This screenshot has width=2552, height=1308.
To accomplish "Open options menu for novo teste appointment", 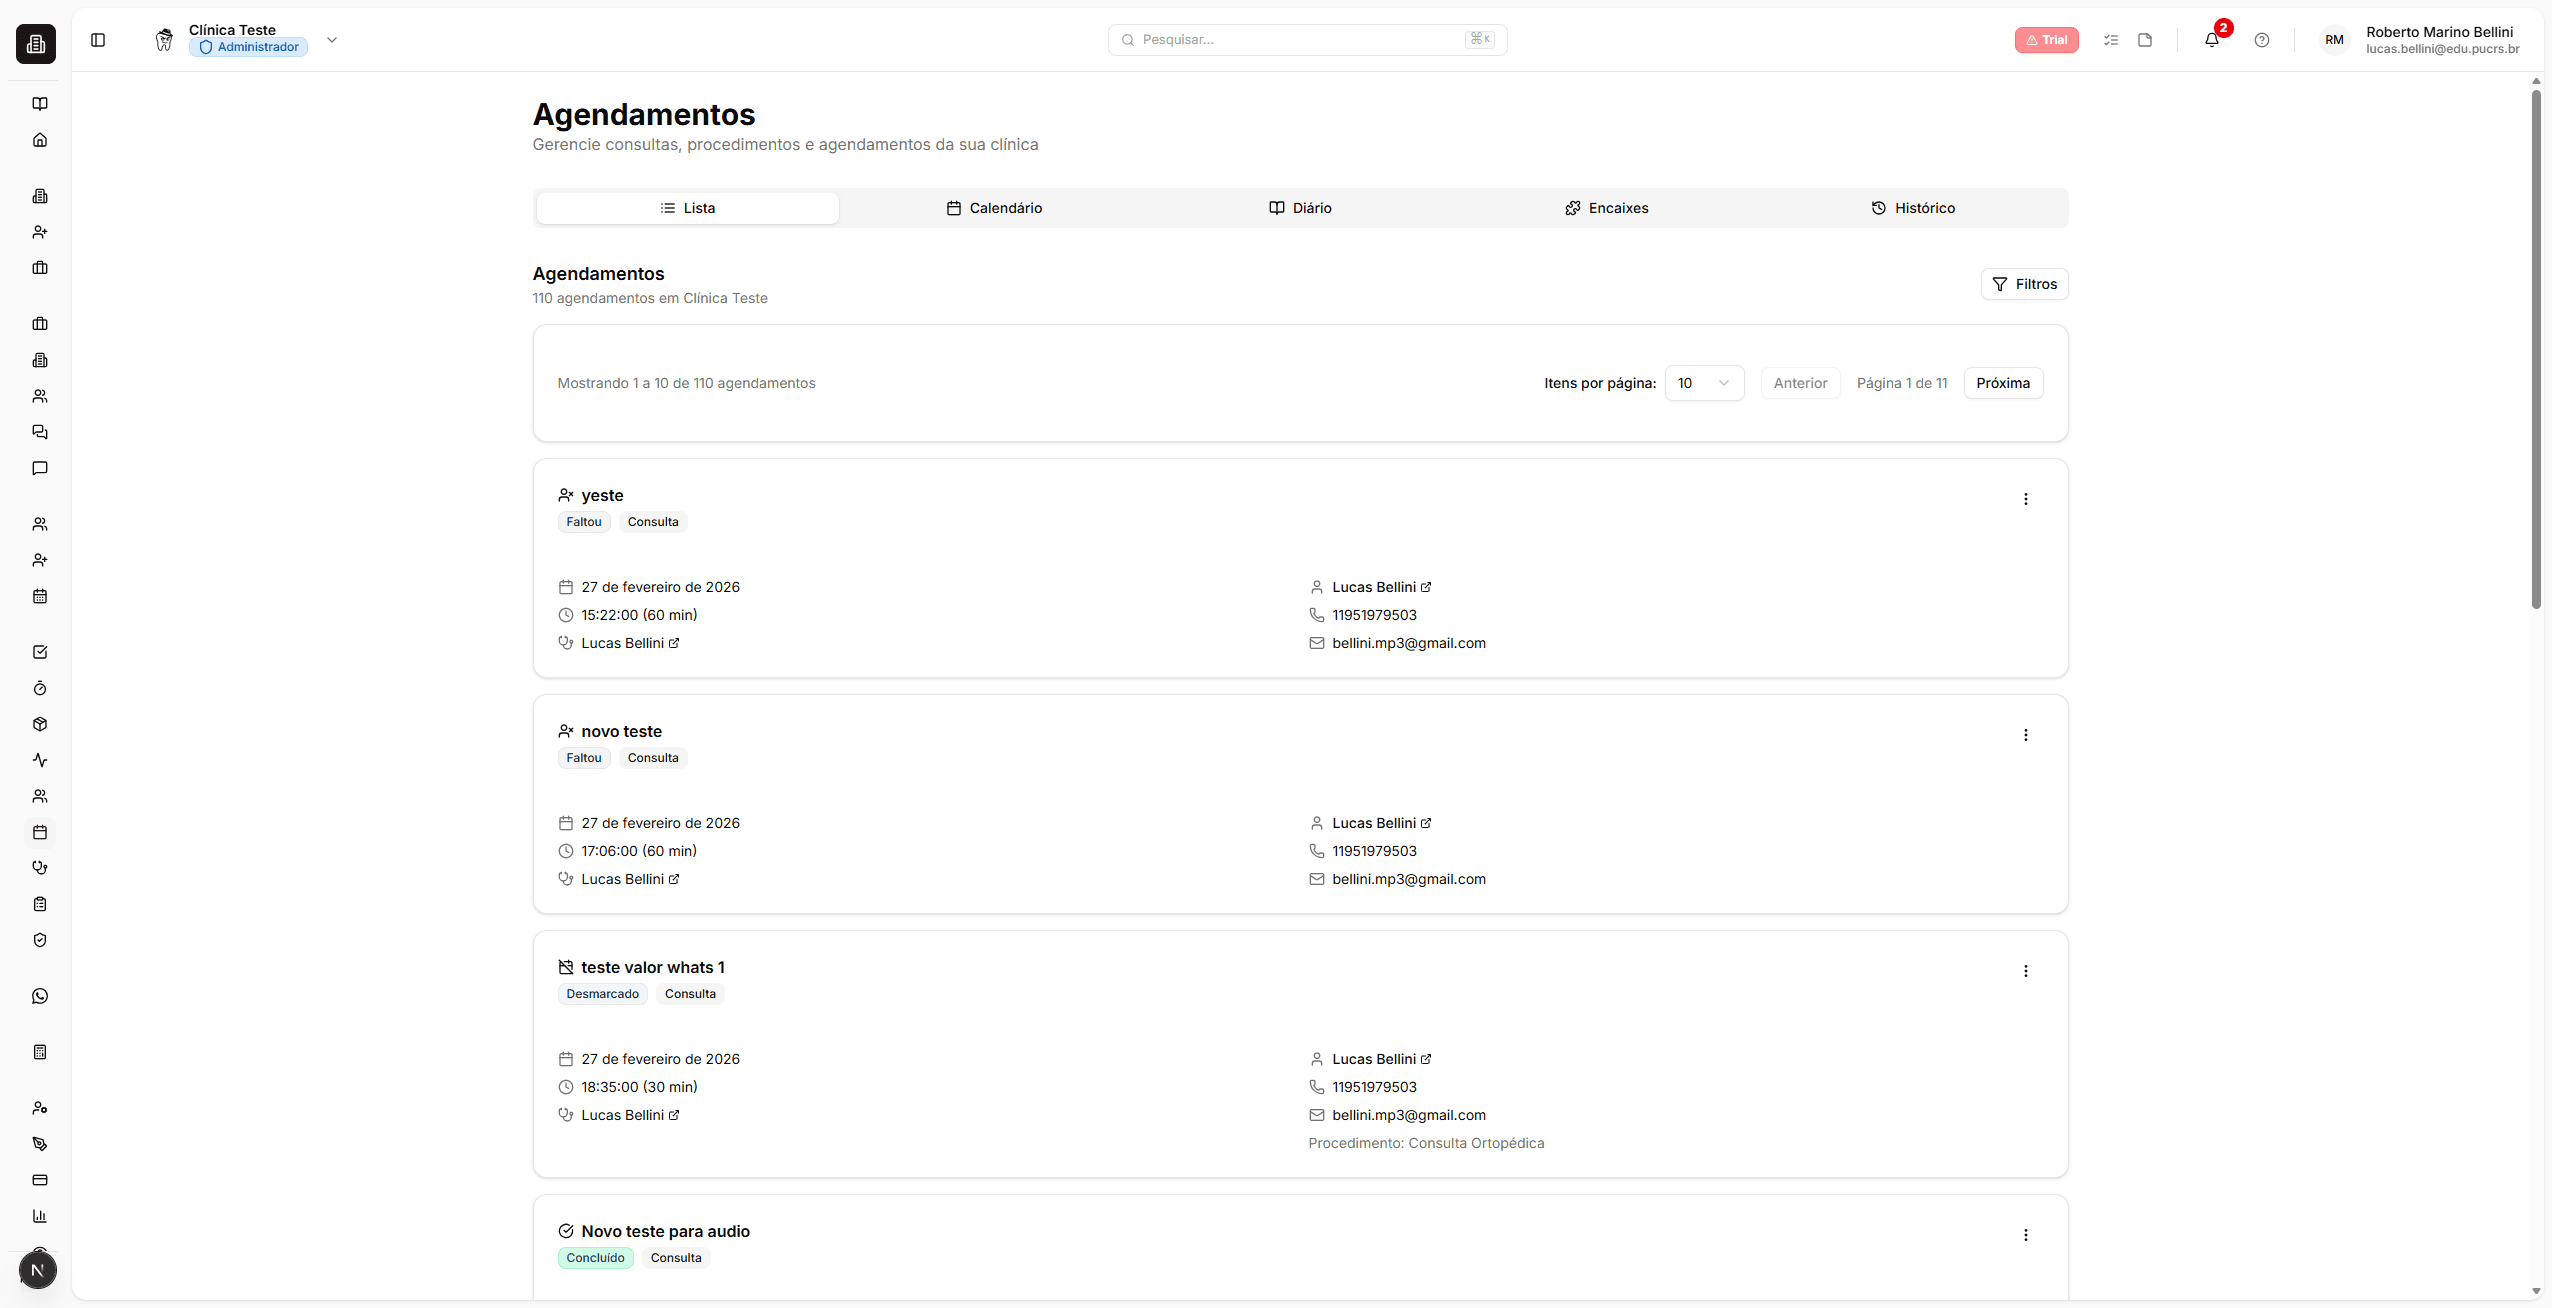I will click(2025, 735).
